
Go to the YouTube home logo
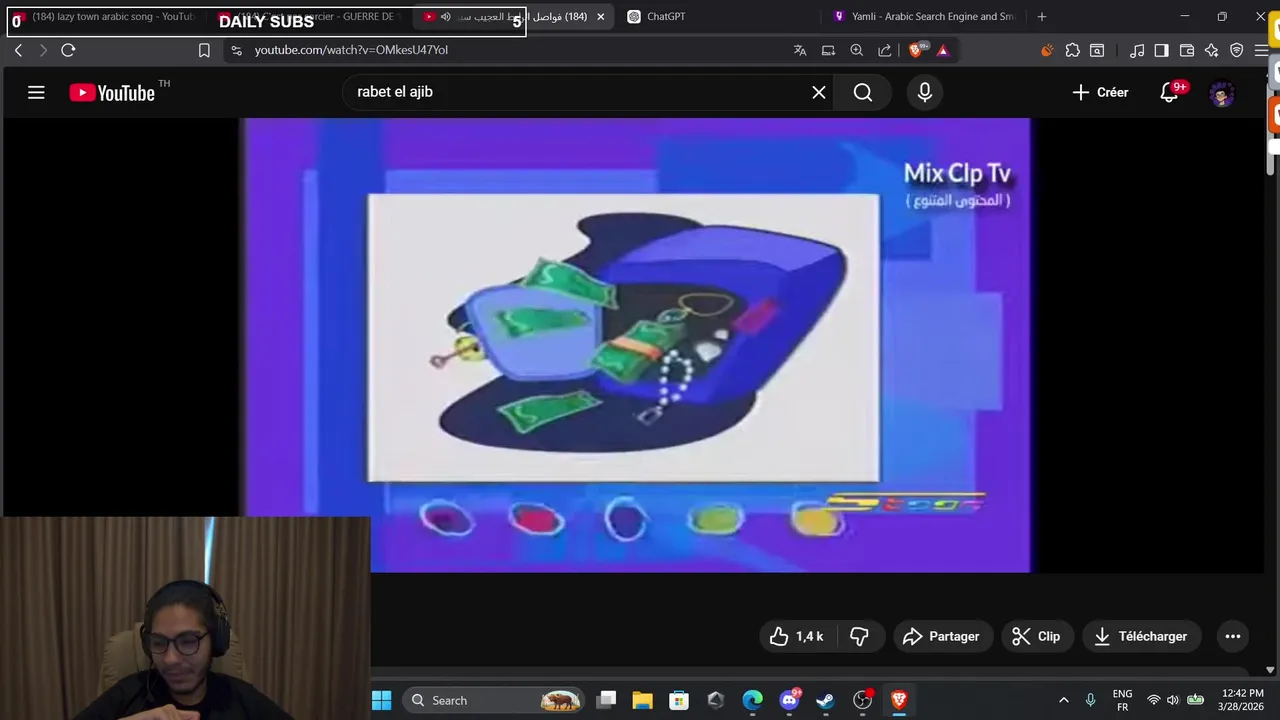[x=112, y=93]
